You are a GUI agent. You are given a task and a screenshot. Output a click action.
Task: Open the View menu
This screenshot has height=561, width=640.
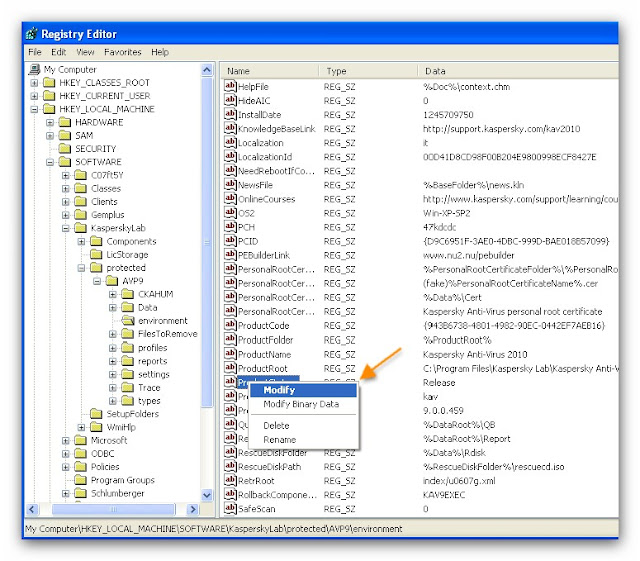point(85,52)
